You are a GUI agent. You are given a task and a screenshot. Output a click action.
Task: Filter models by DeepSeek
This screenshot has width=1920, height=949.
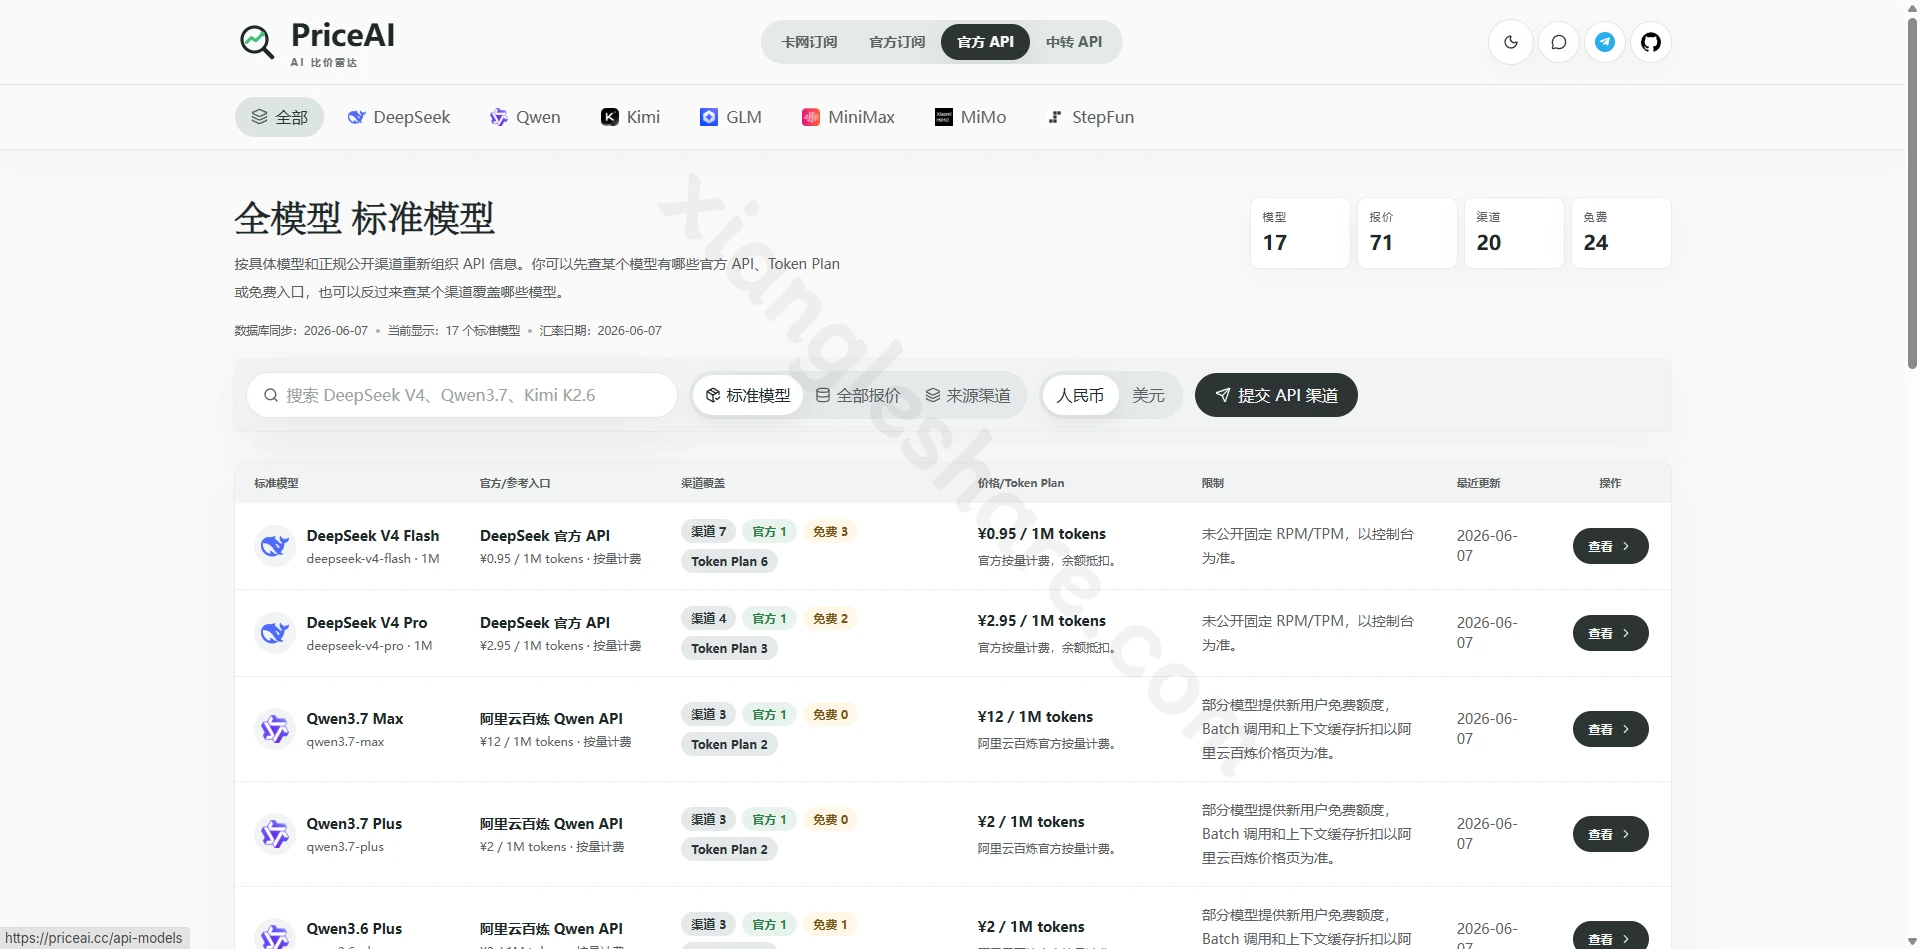[399, 117]
